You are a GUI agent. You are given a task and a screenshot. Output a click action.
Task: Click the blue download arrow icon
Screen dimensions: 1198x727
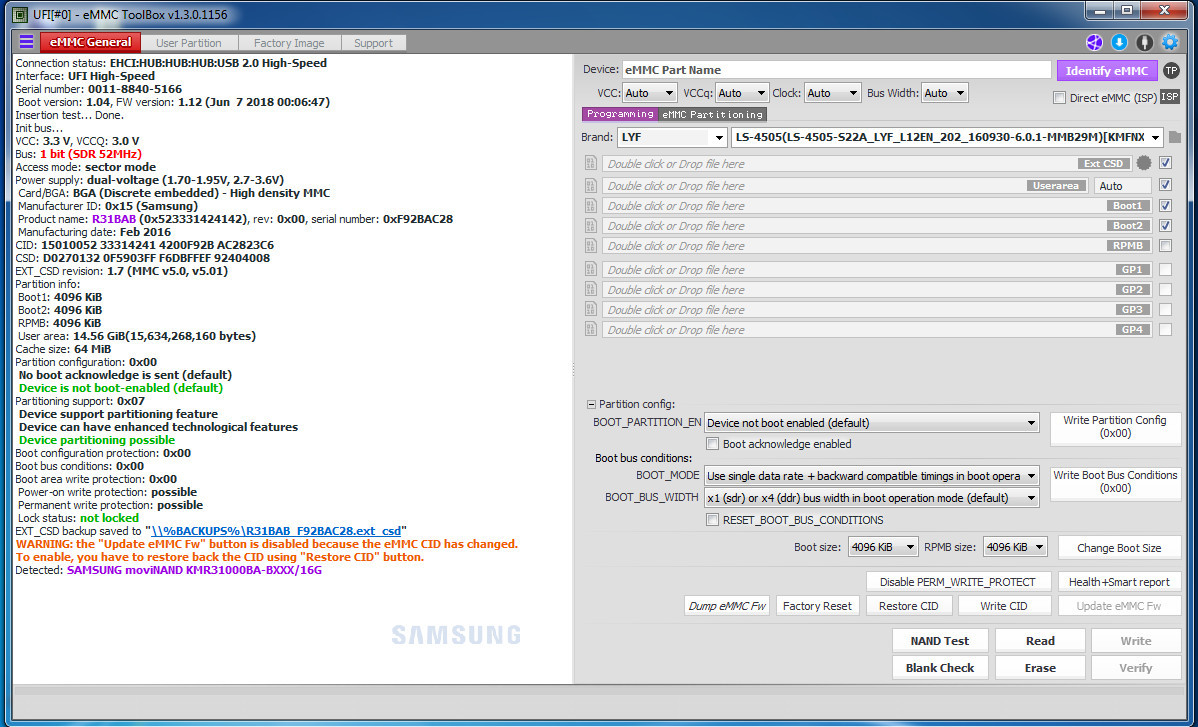[x=1119, y=43]
